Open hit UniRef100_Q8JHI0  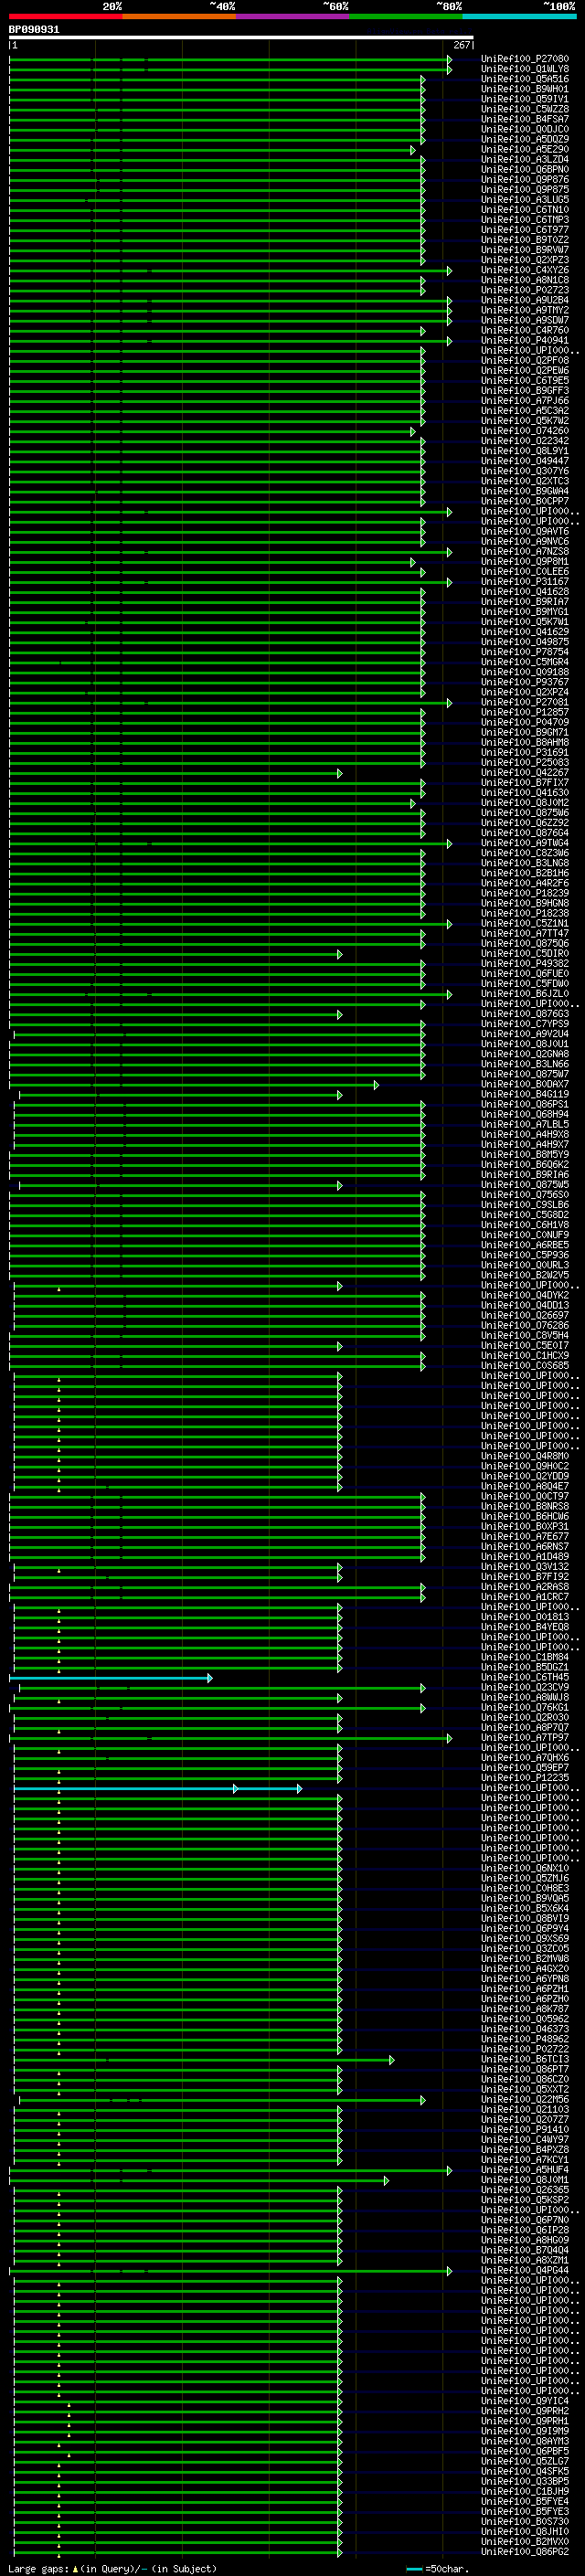pyautogui.click(x=524, y=2531)
